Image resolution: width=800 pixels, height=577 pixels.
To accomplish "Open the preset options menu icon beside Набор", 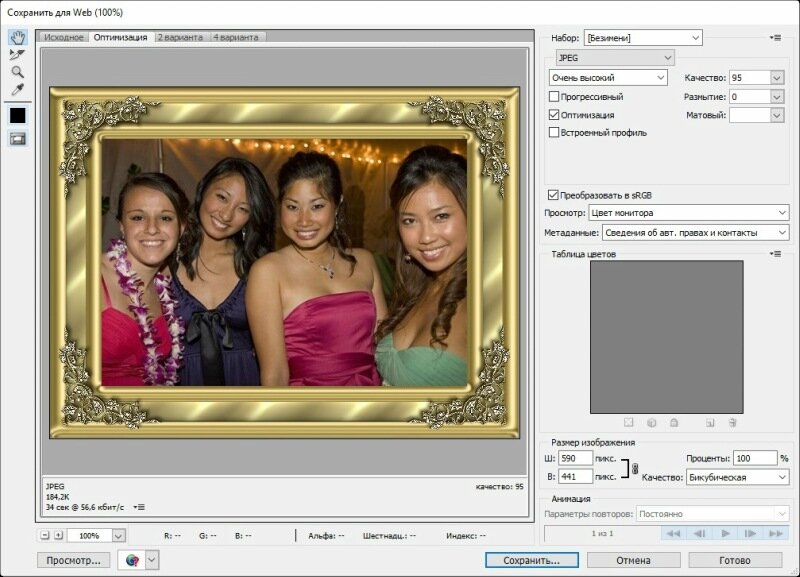I will pyautogui.click(x=775, y=37).
